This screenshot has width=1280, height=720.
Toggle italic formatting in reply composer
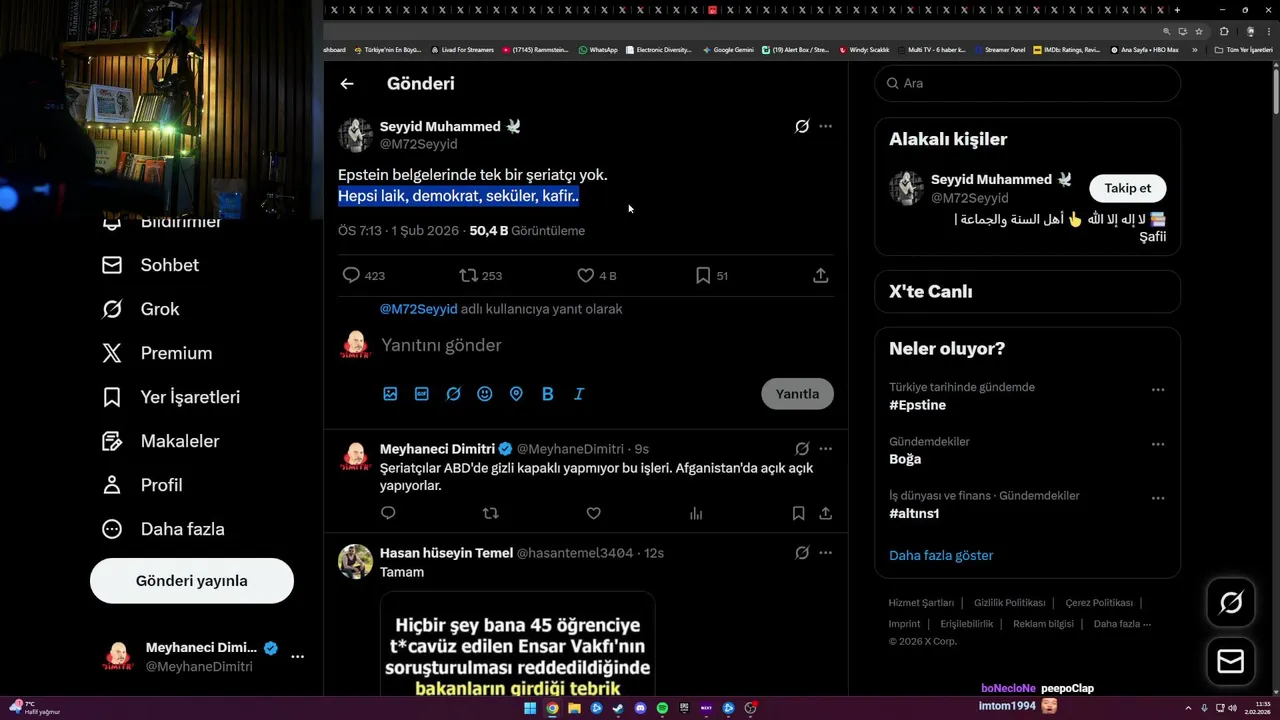tap(579, 394)
